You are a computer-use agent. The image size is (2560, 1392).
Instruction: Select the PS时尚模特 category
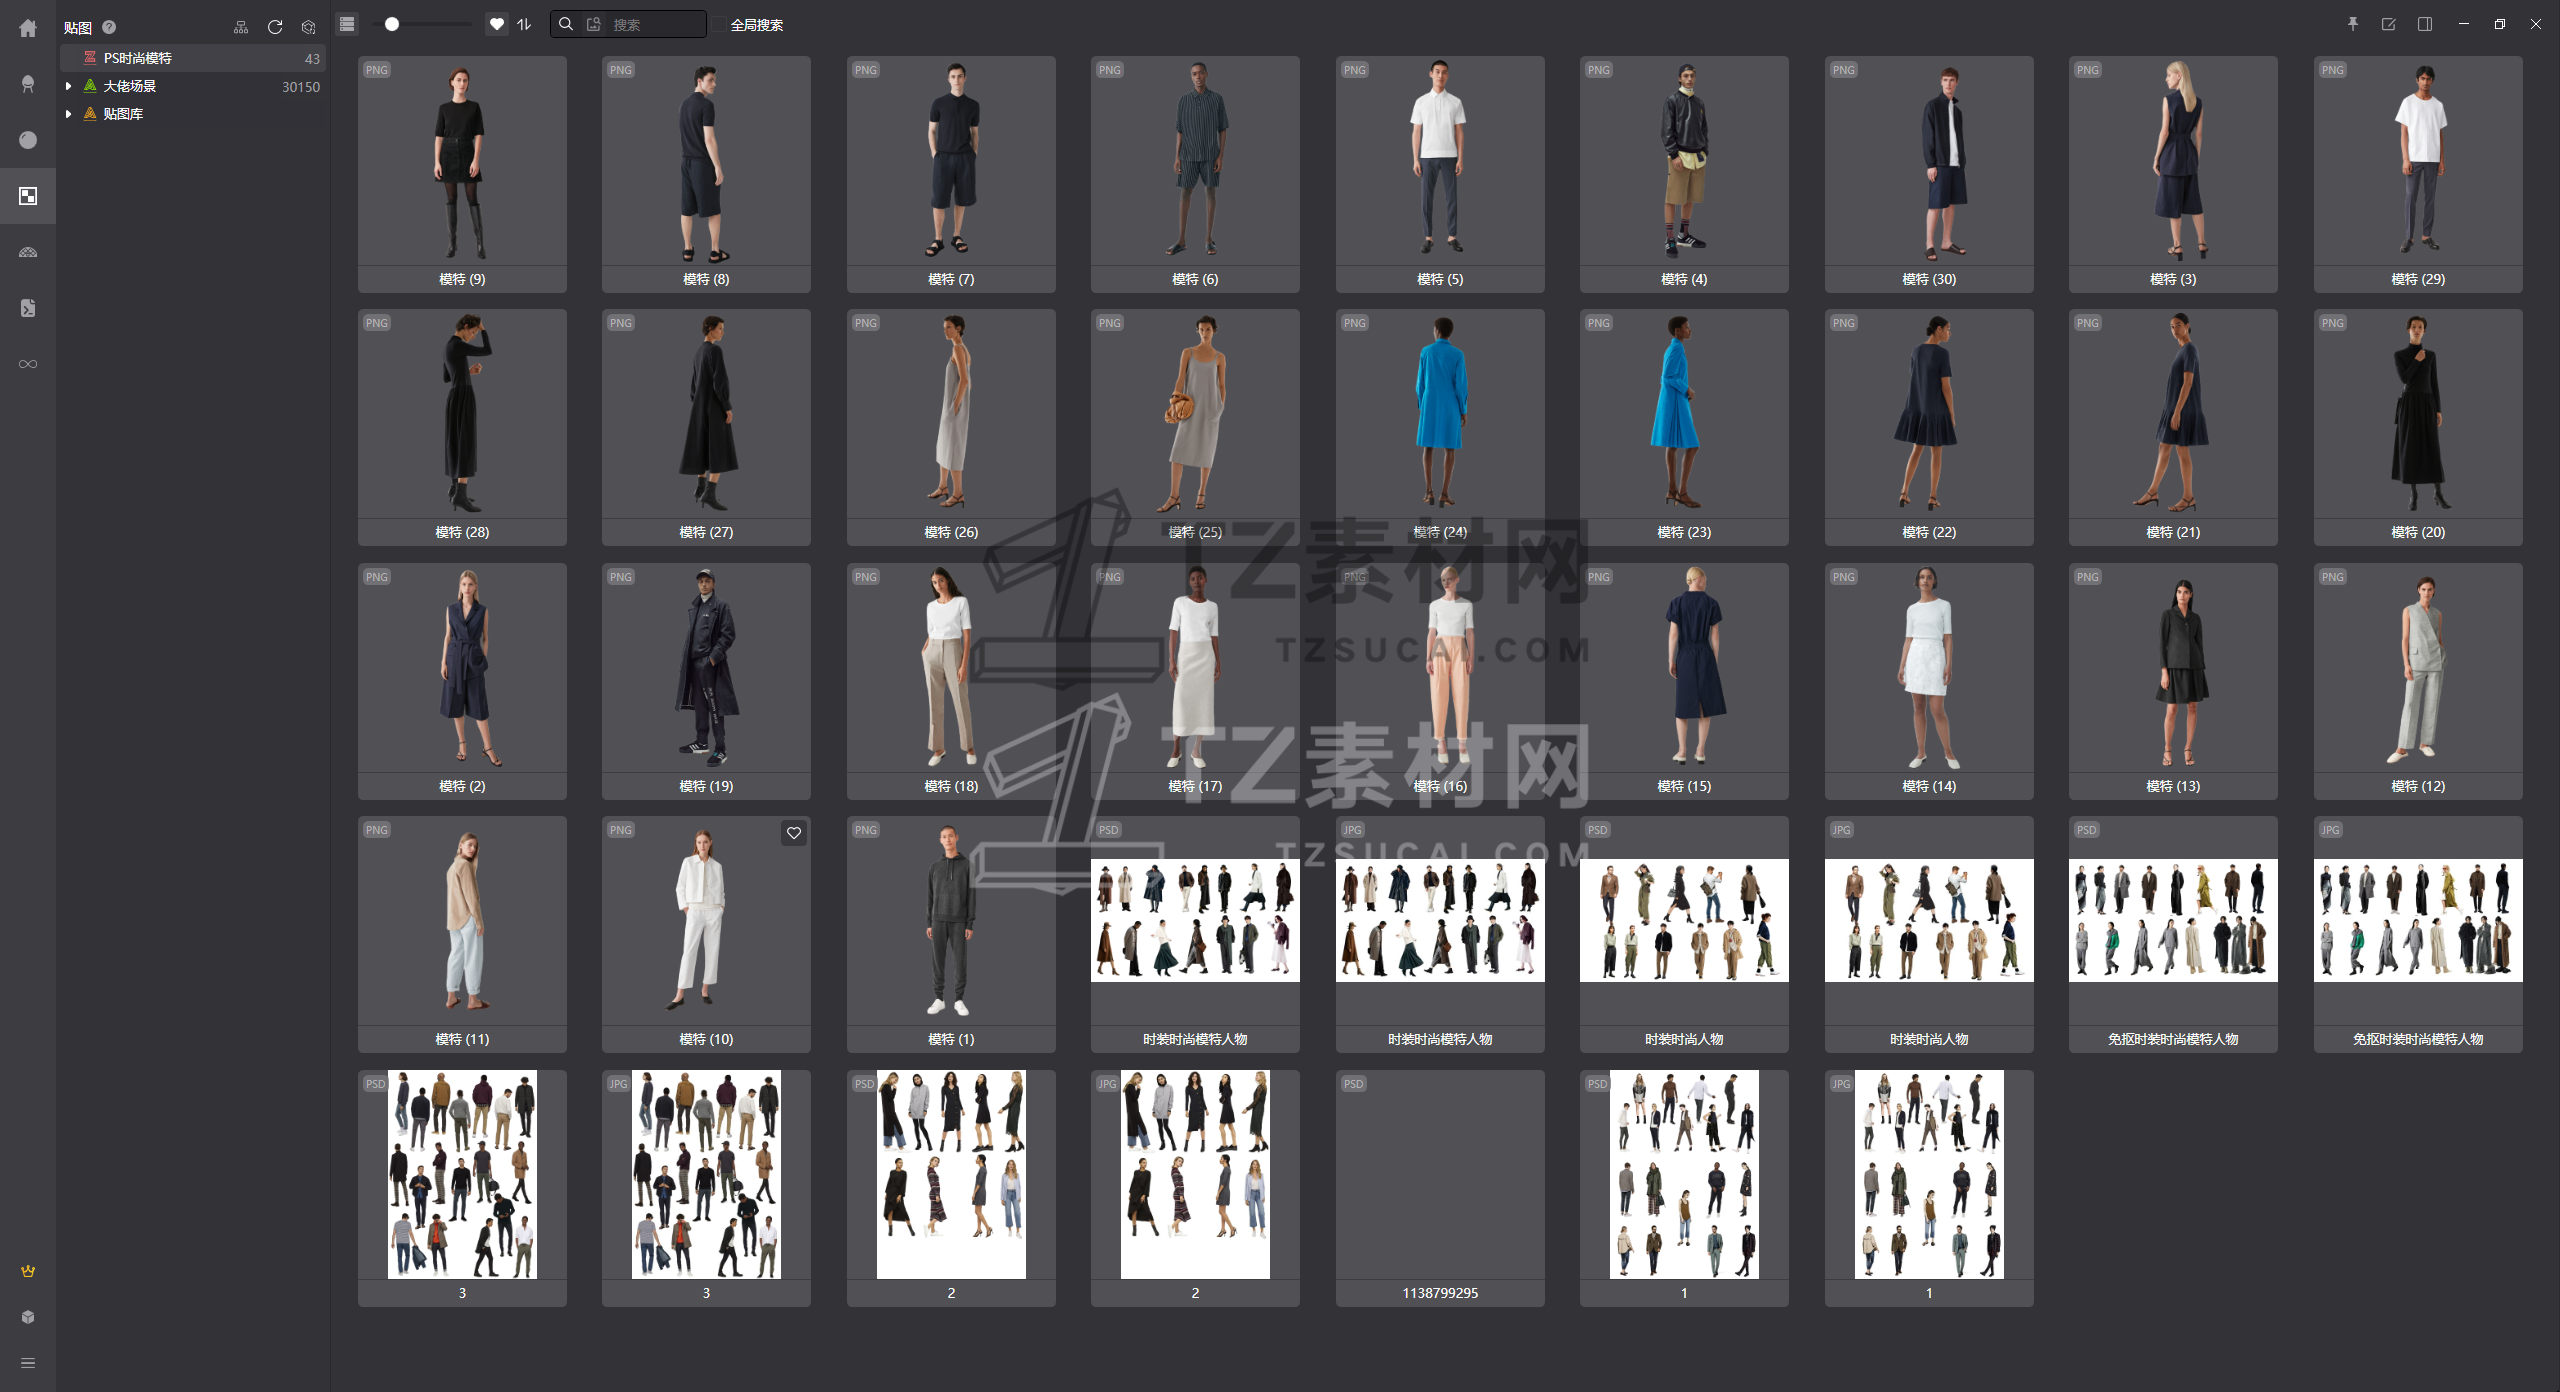[x=138, y=58]
